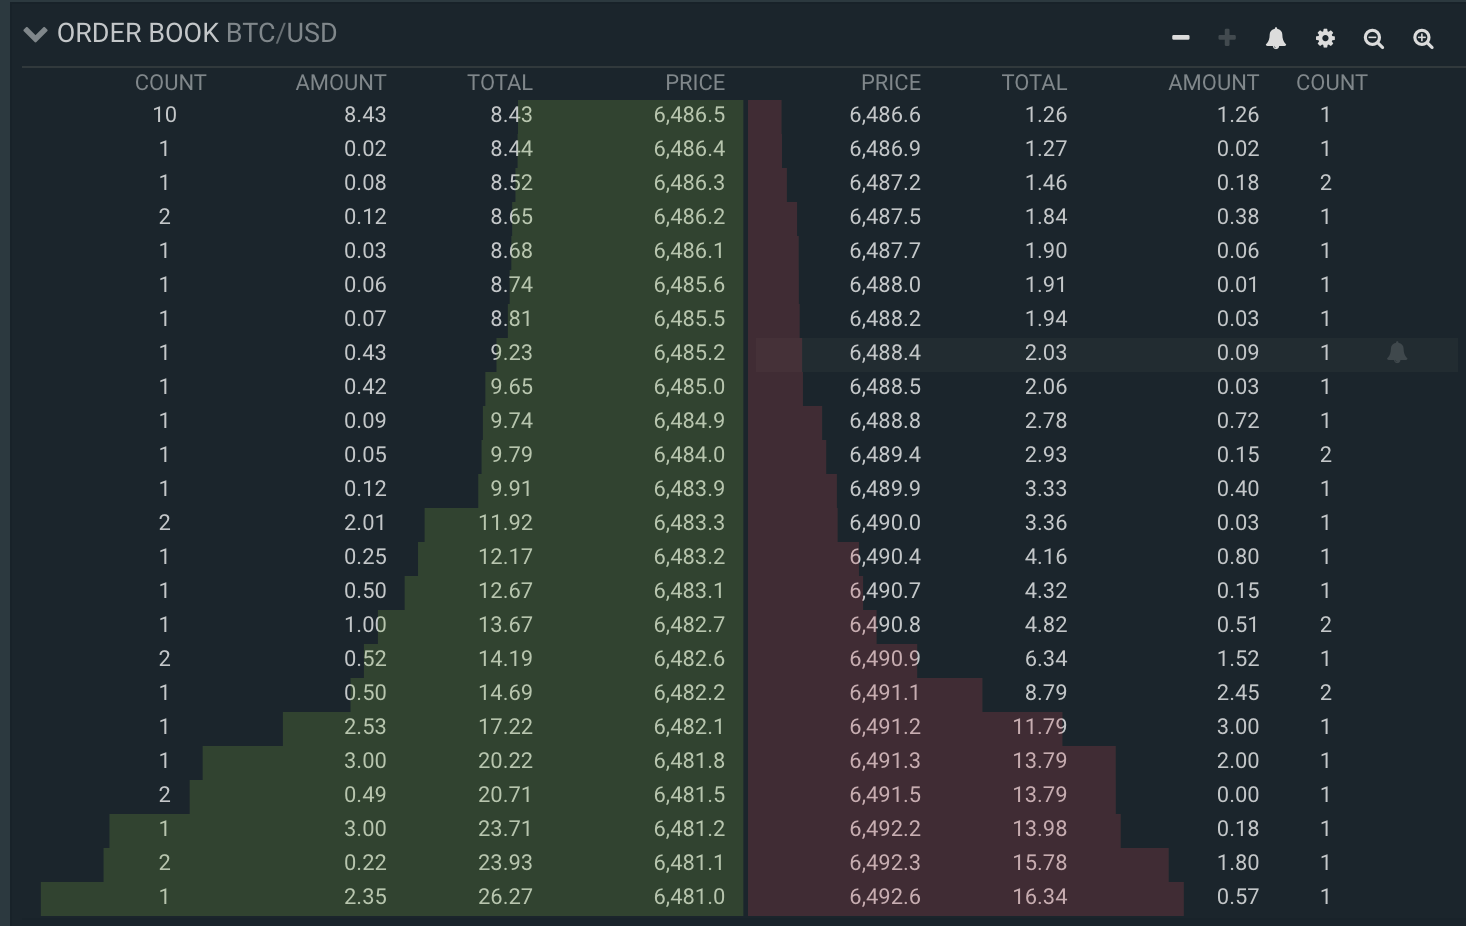Select bid price 6,481.2
Viewport: 1466px width, 926px height.
[689, 829]
